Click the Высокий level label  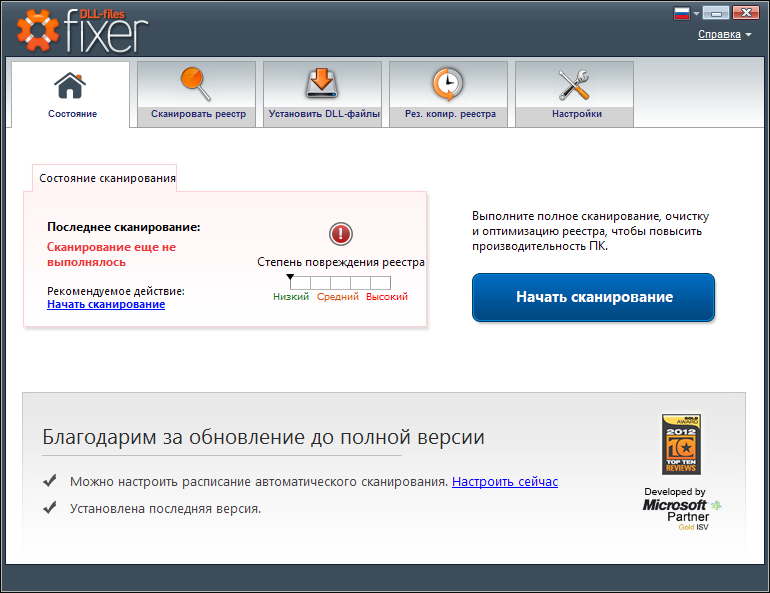point(386,296)
